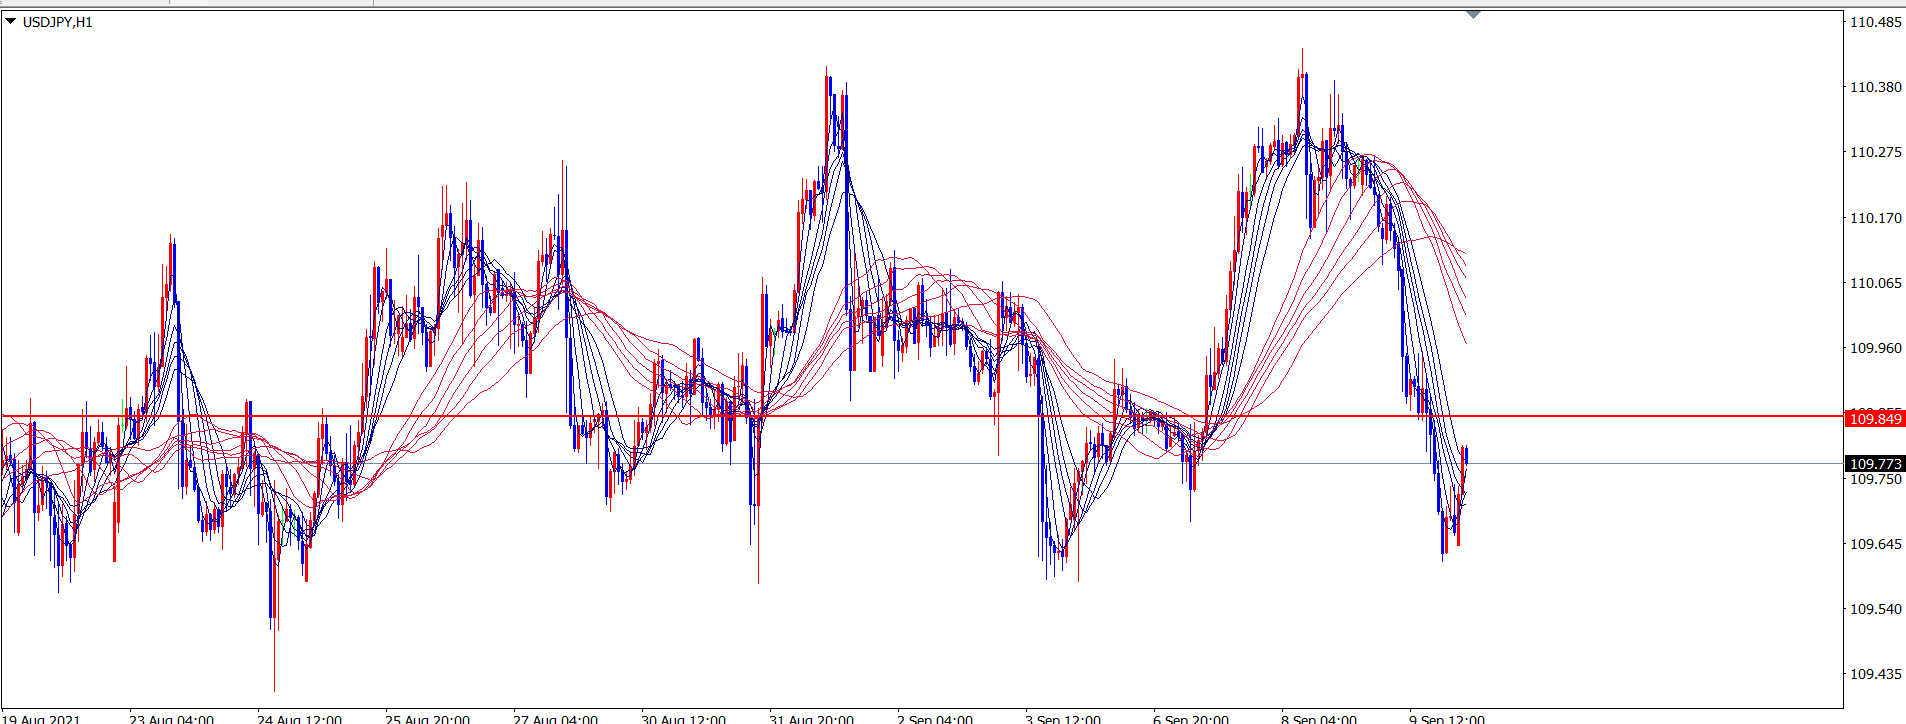
Task: Click the gray chart shift triangle marker
Action: (1473, 15)
